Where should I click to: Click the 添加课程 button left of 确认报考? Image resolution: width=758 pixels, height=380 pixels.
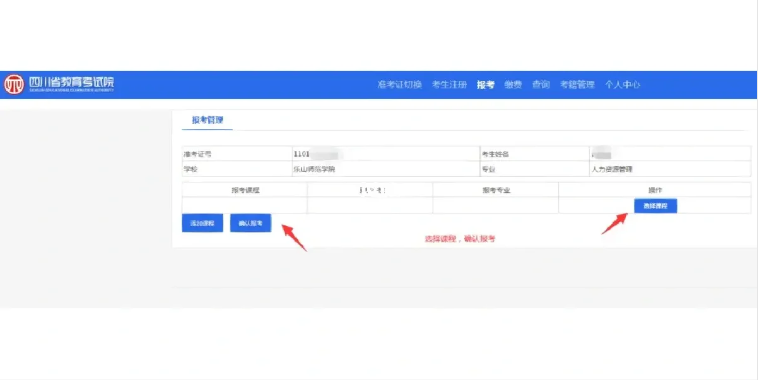(x=202, y=223)
